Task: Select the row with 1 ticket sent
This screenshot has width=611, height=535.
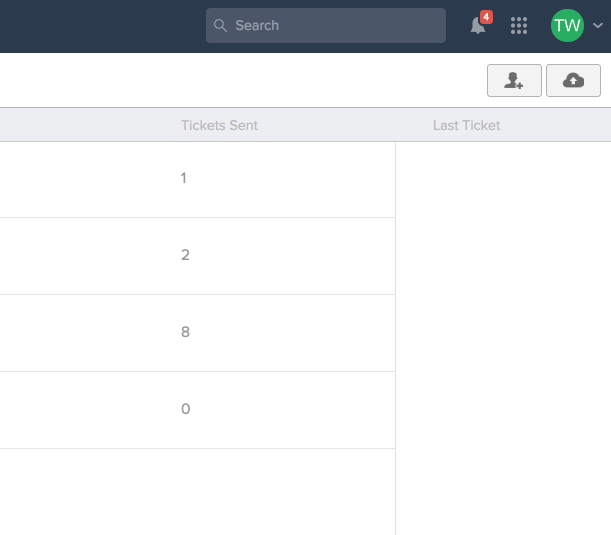Action: point(198,180)
